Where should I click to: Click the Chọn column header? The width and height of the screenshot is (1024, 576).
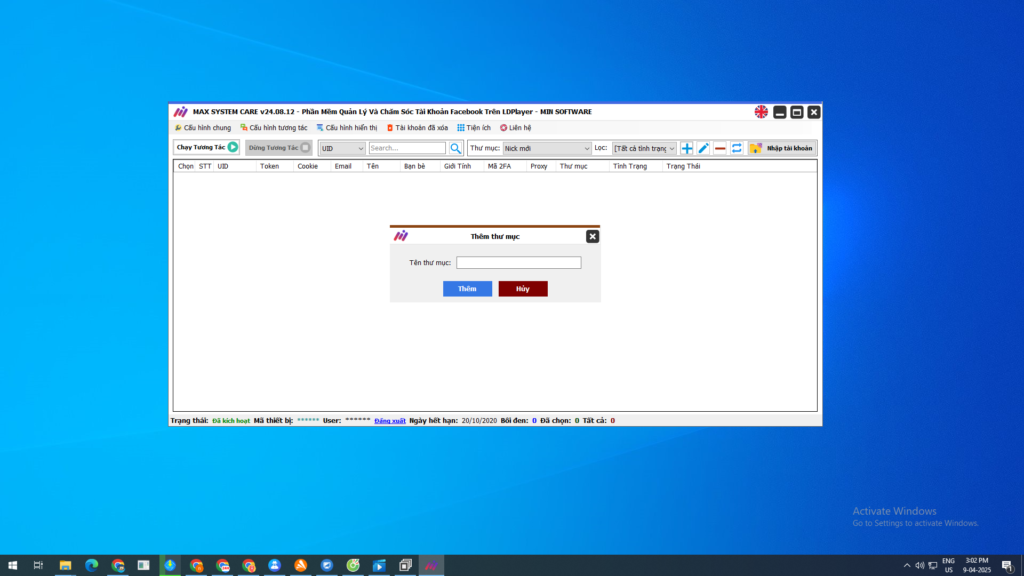(185, 166)
